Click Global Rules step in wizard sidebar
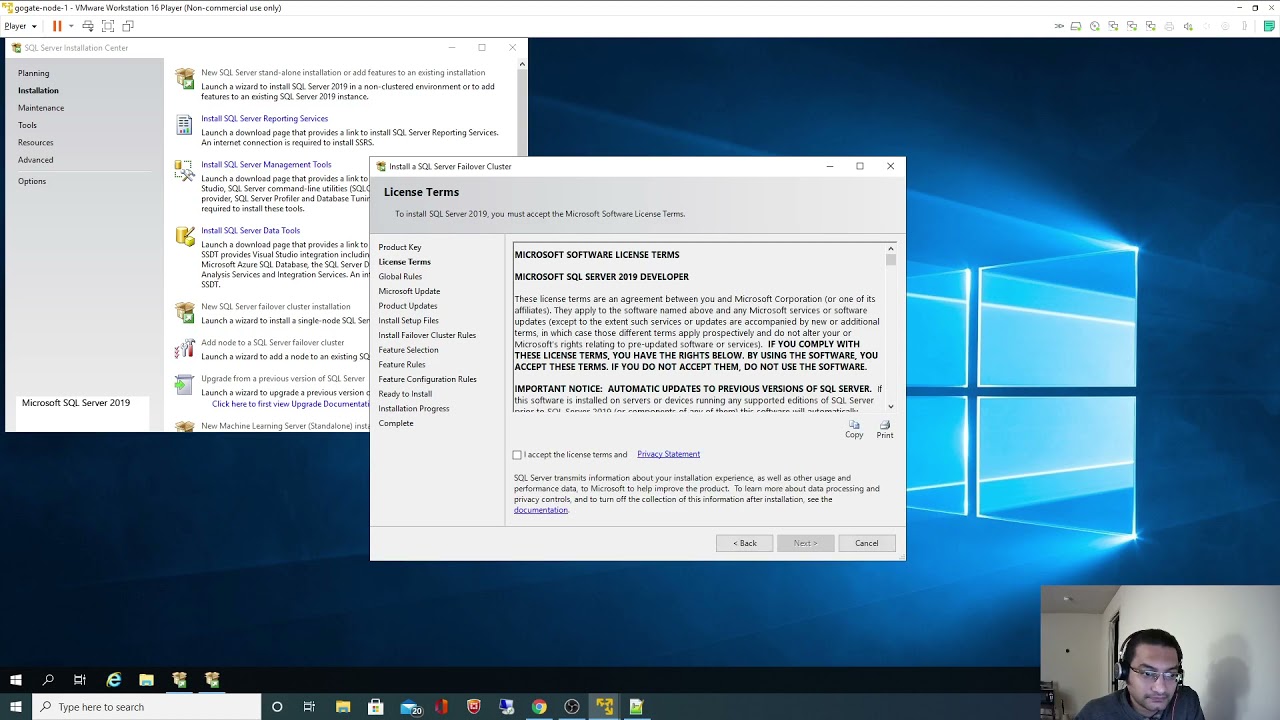This screenshot has height=720, width=1280. click(400, 277)
